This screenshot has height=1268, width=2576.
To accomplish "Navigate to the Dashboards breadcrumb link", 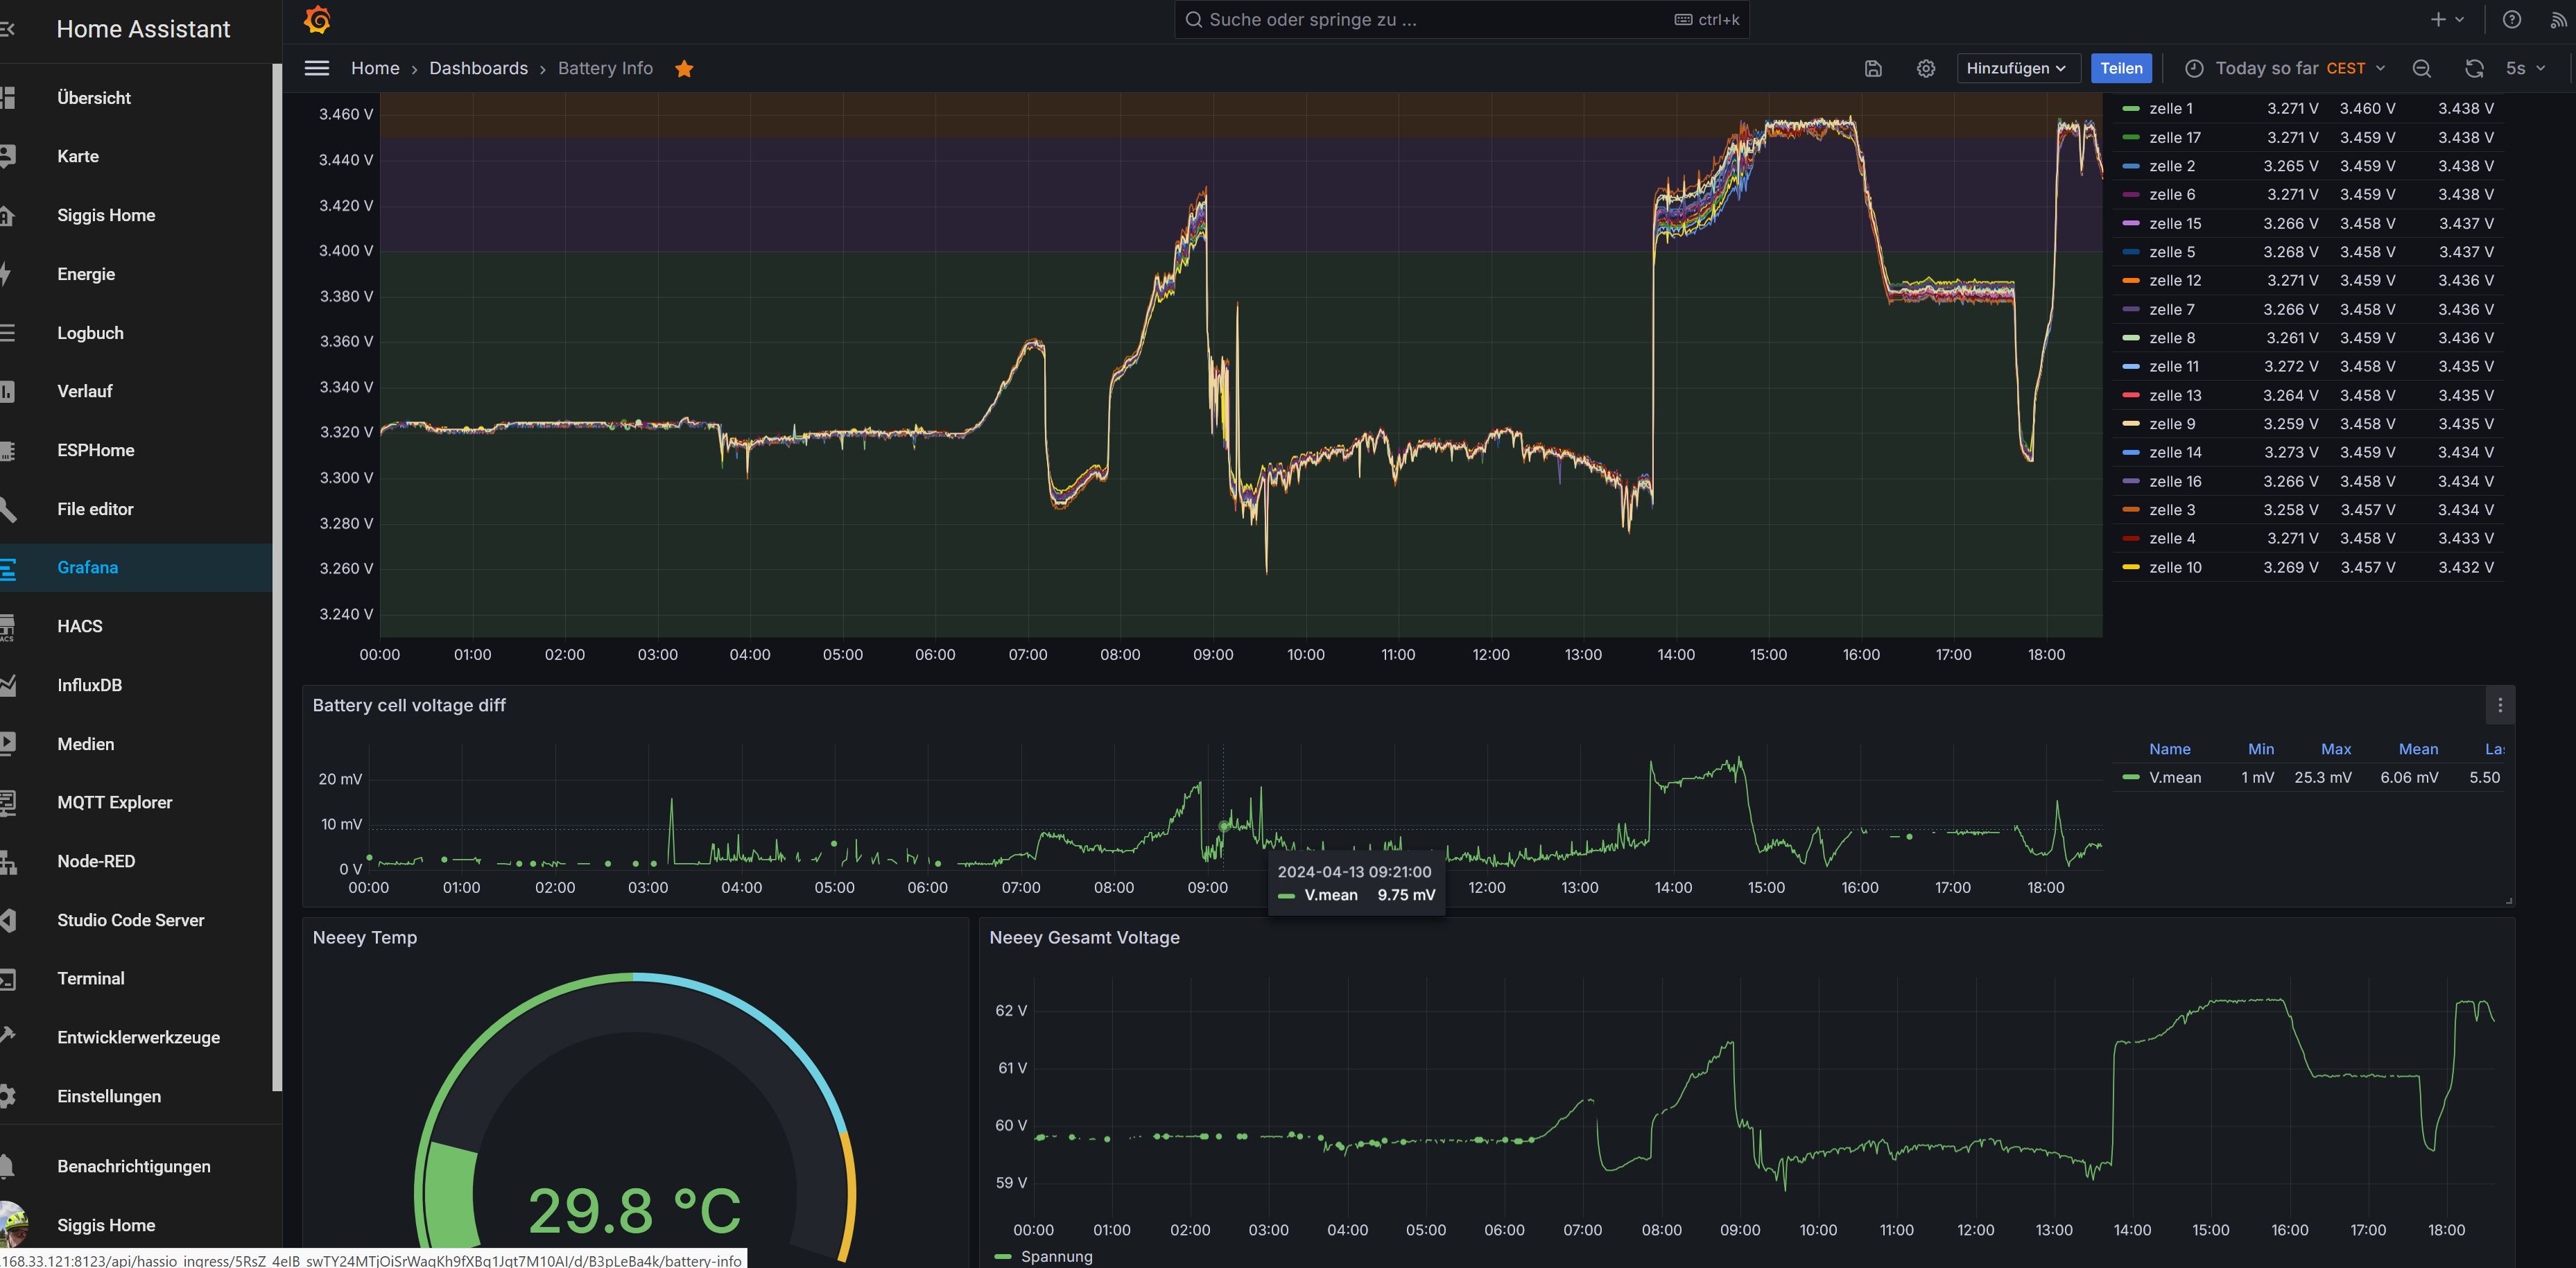I will click(x=478, y=68).
